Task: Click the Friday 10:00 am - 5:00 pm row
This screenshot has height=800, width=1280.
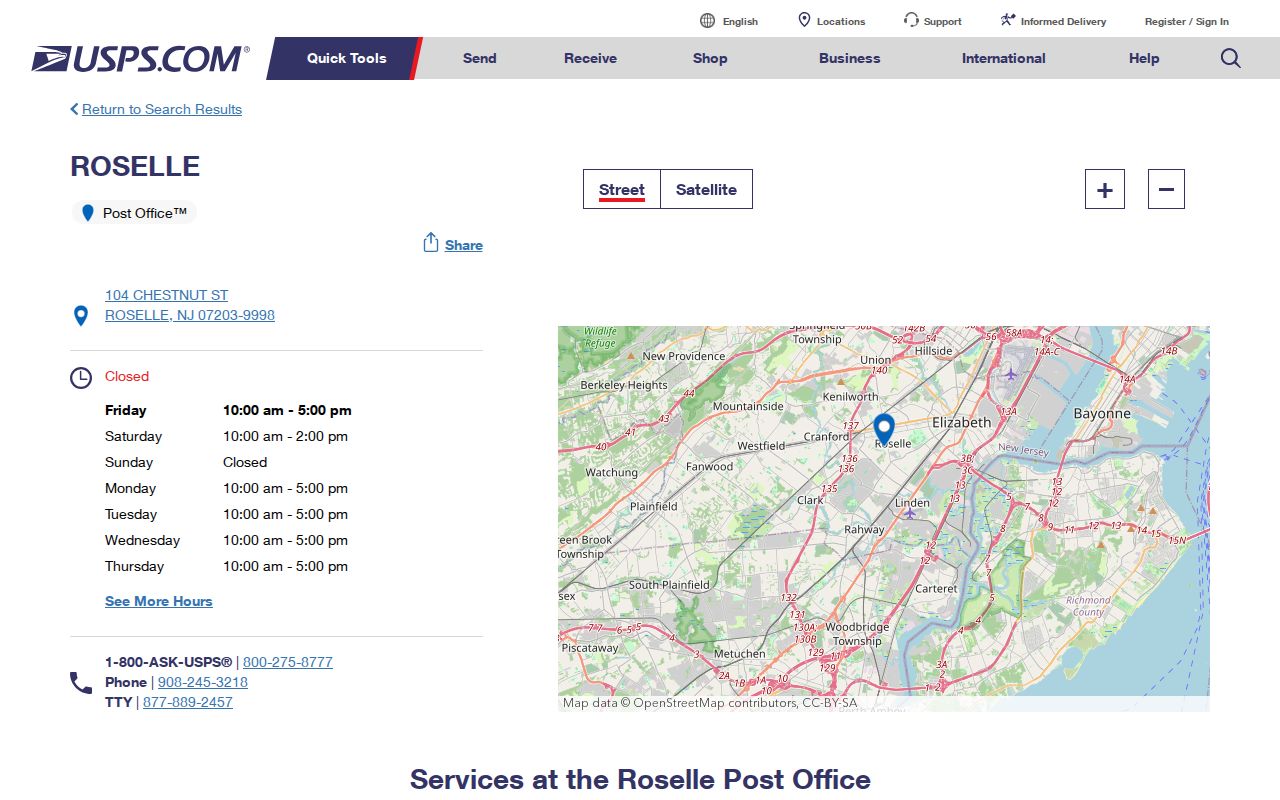Action: click(228, 410)
